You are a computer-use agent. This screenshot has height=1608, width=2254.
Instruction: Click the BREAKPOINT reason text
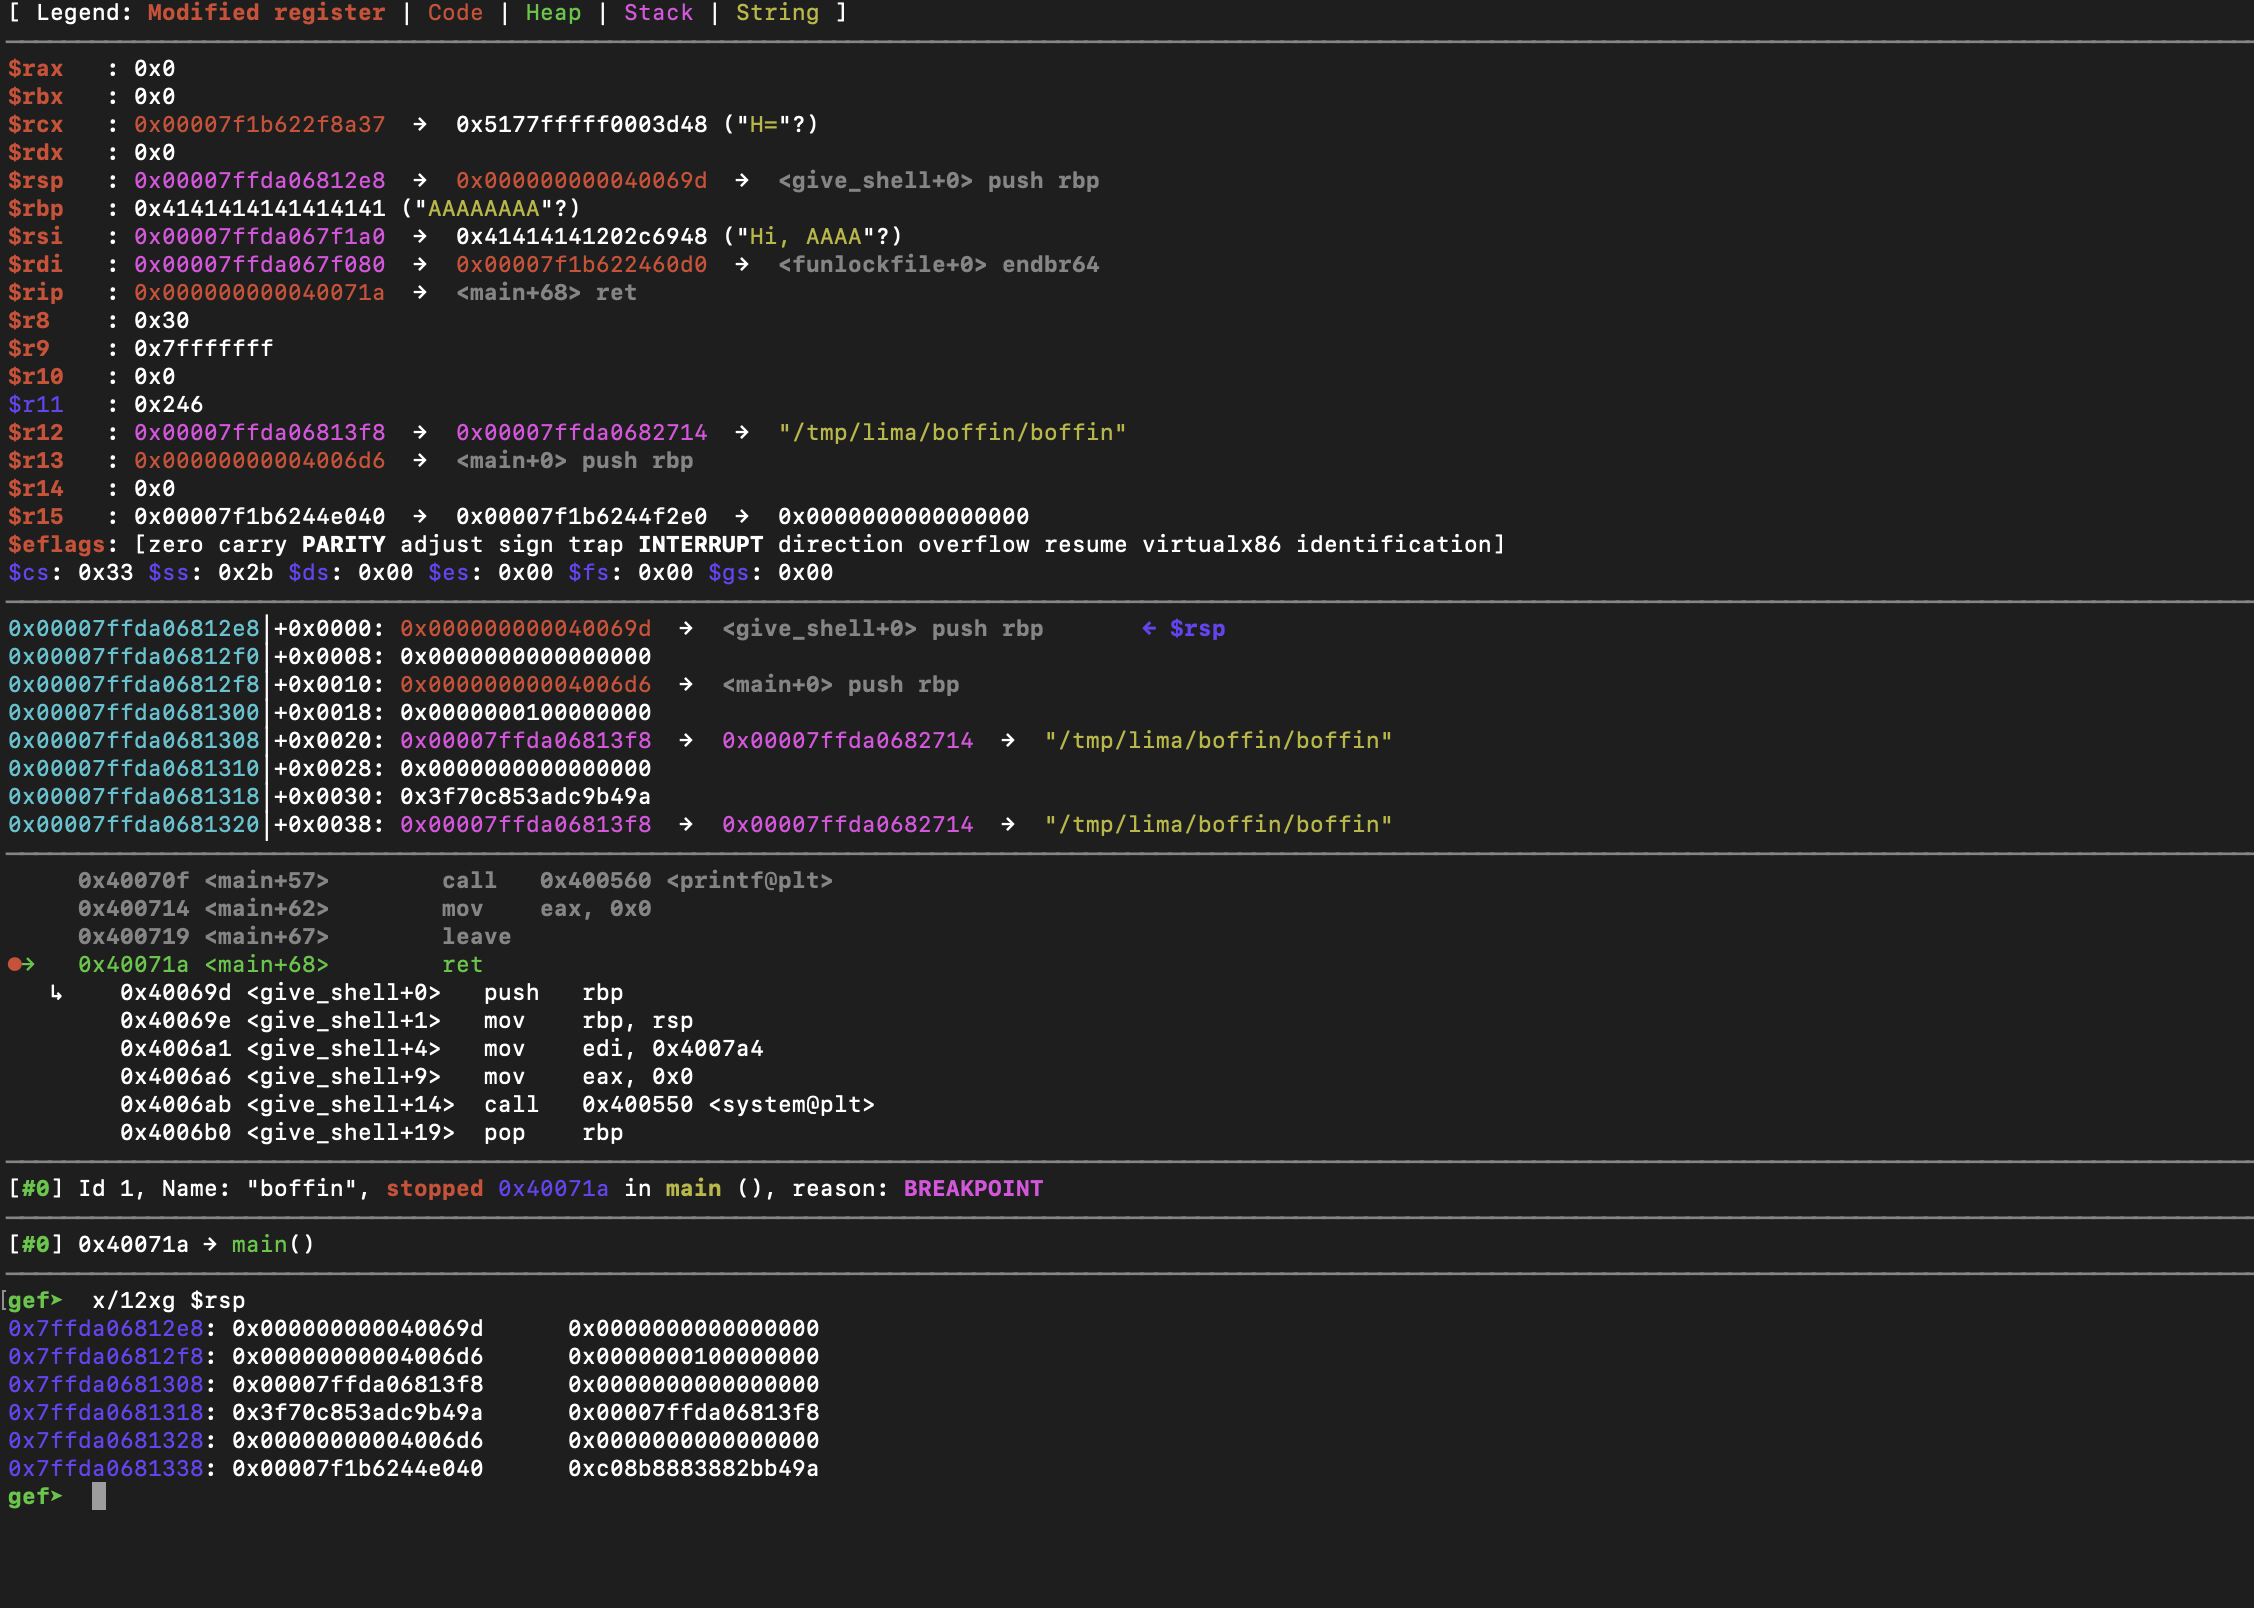click(x=974, y=1189)
